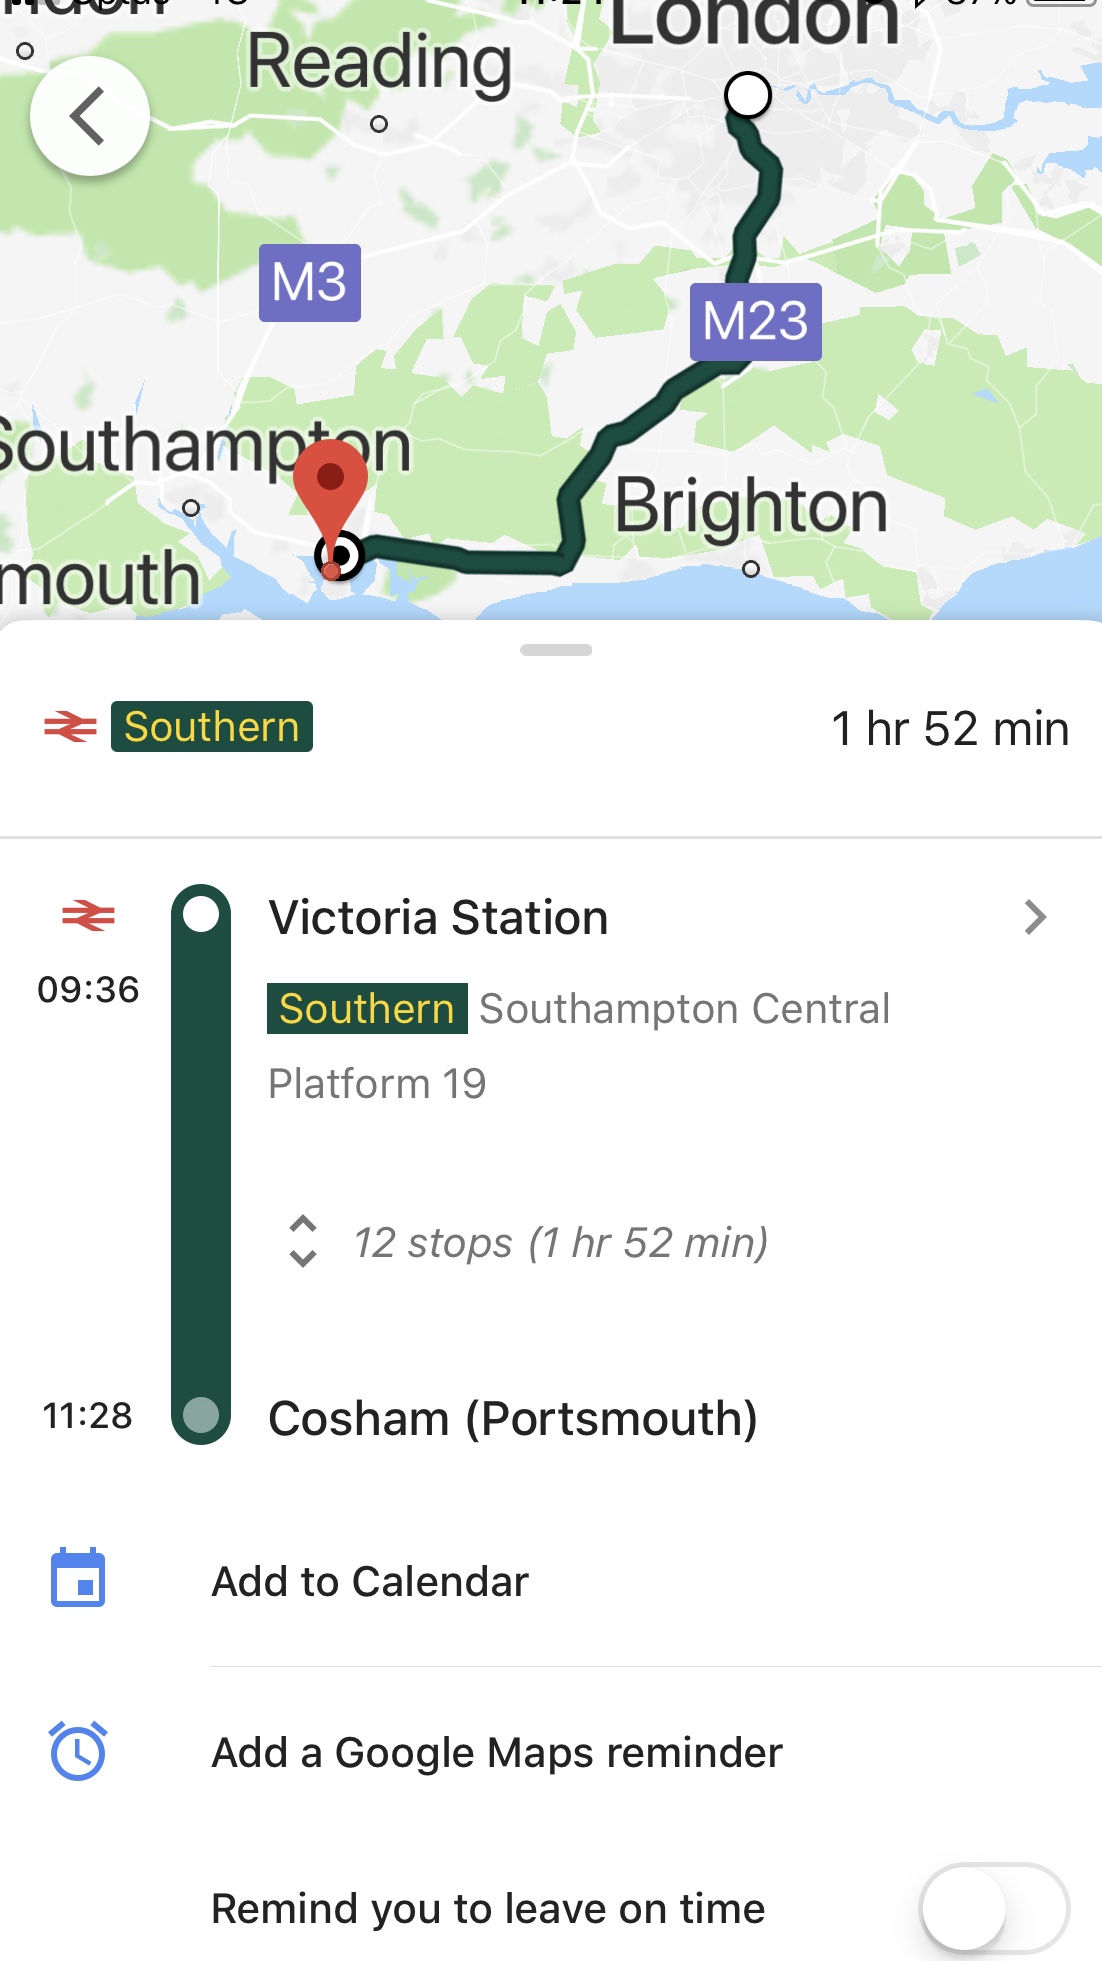Tap the back arrow button
1102x1961 pixels.
(90, 116)
